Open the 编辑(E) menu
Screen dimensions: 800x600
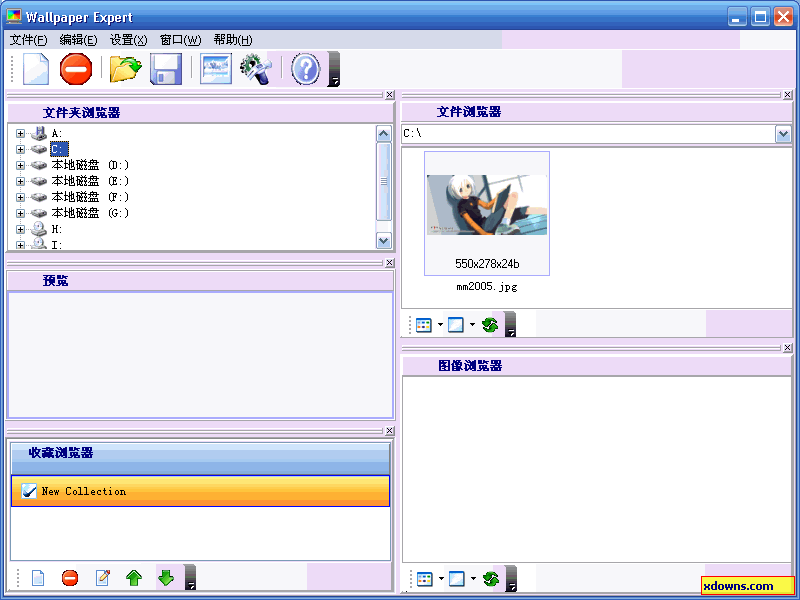[x=79, y=40]
